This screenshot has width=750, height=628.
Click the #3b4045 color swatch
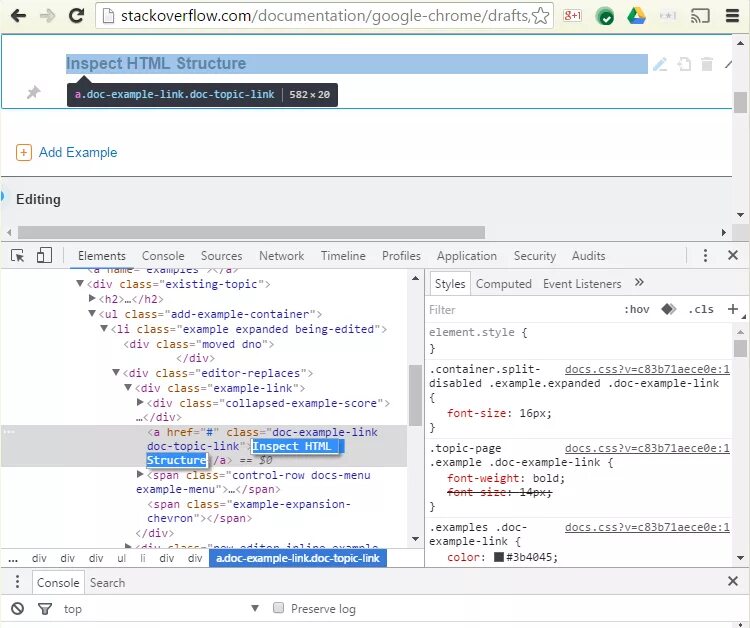pyautogui.click(x=499, y=557)
